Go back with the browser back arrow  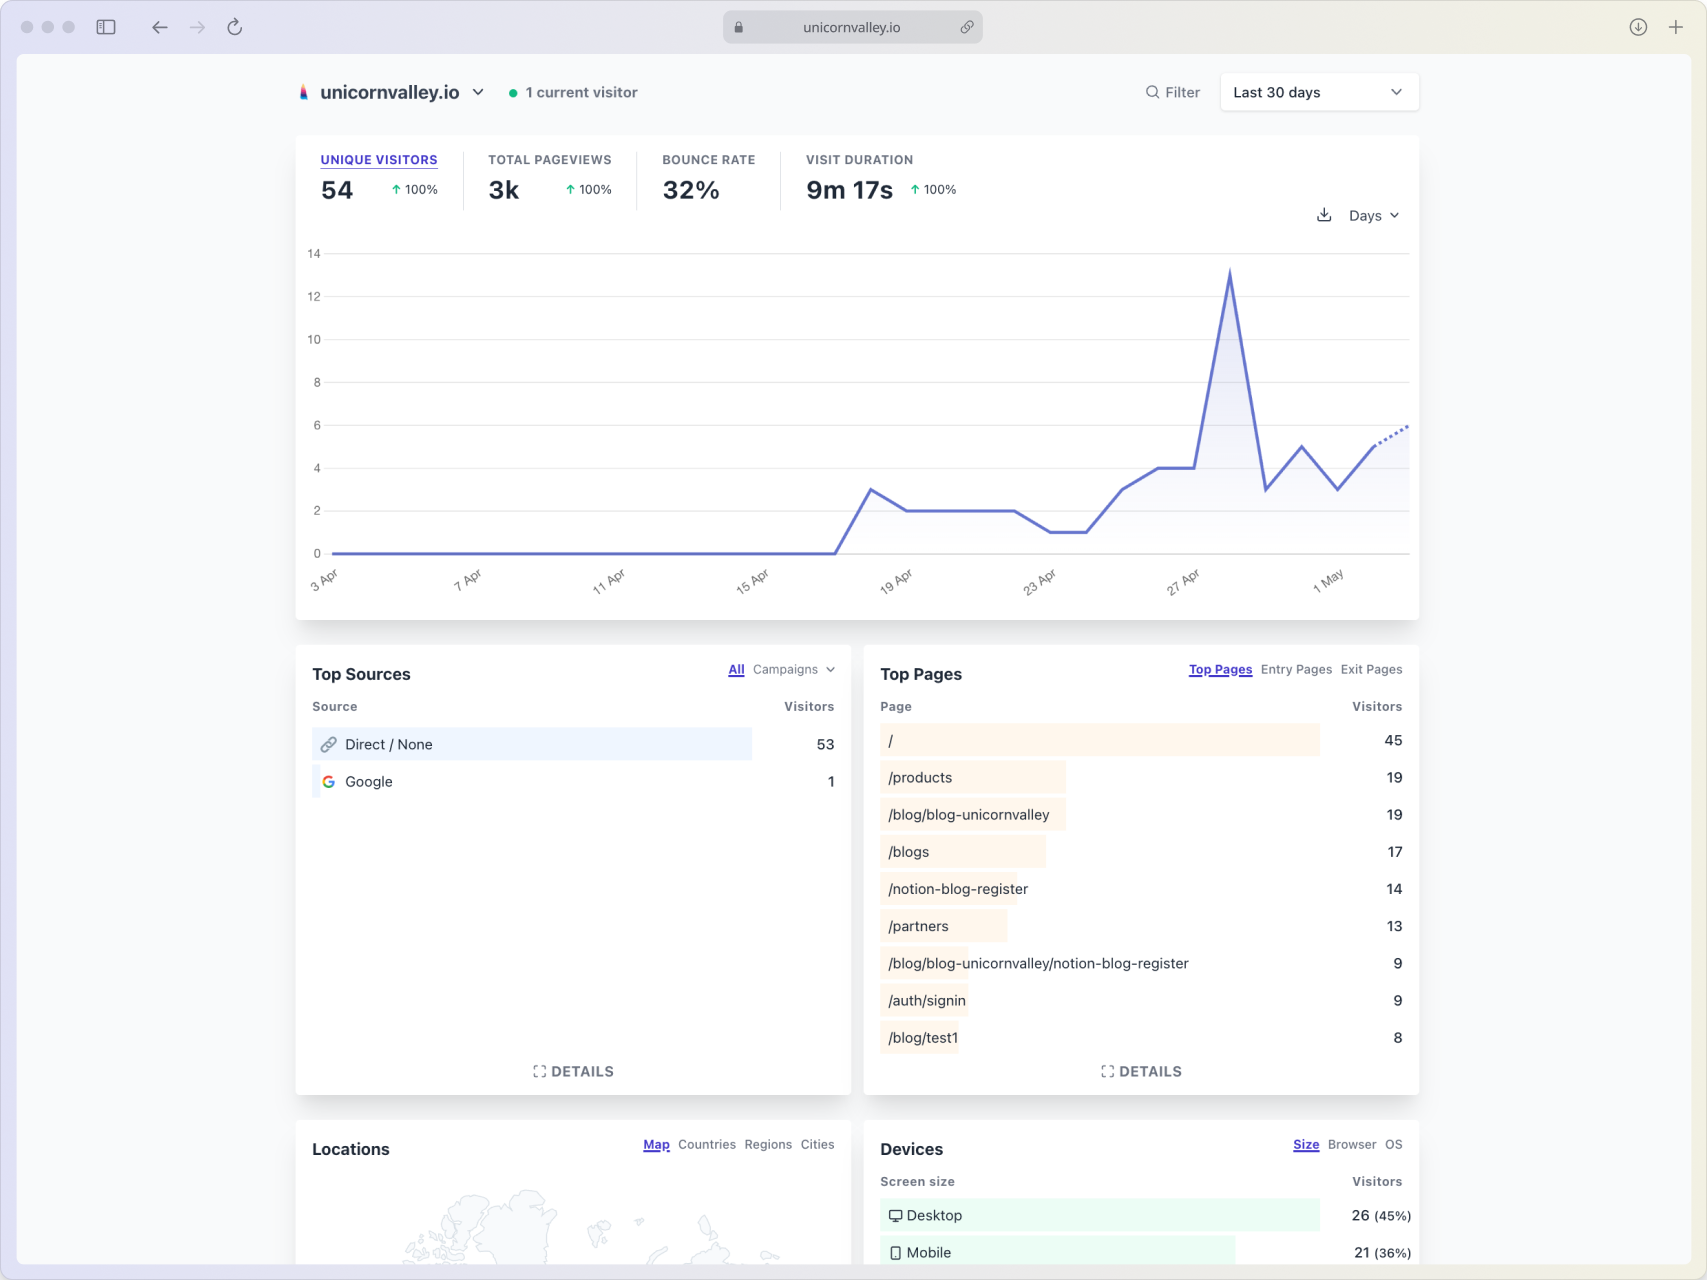160,27
